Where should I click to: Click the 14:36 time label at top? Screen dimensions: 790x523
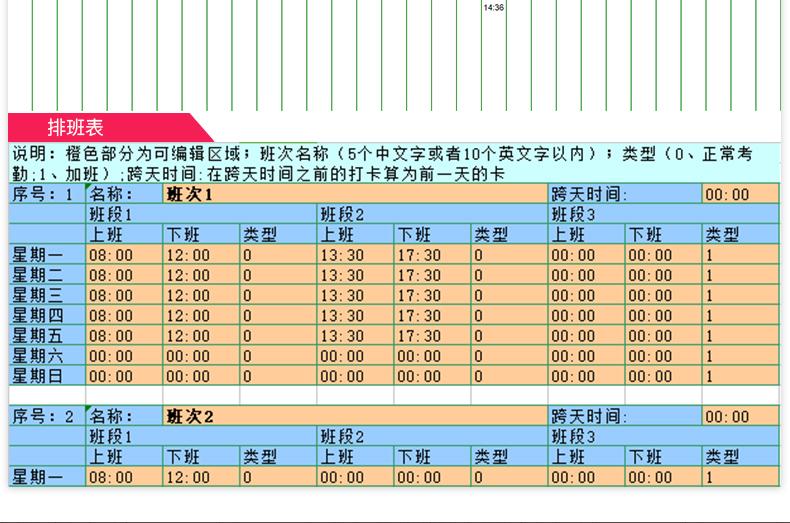coord(493,7)
